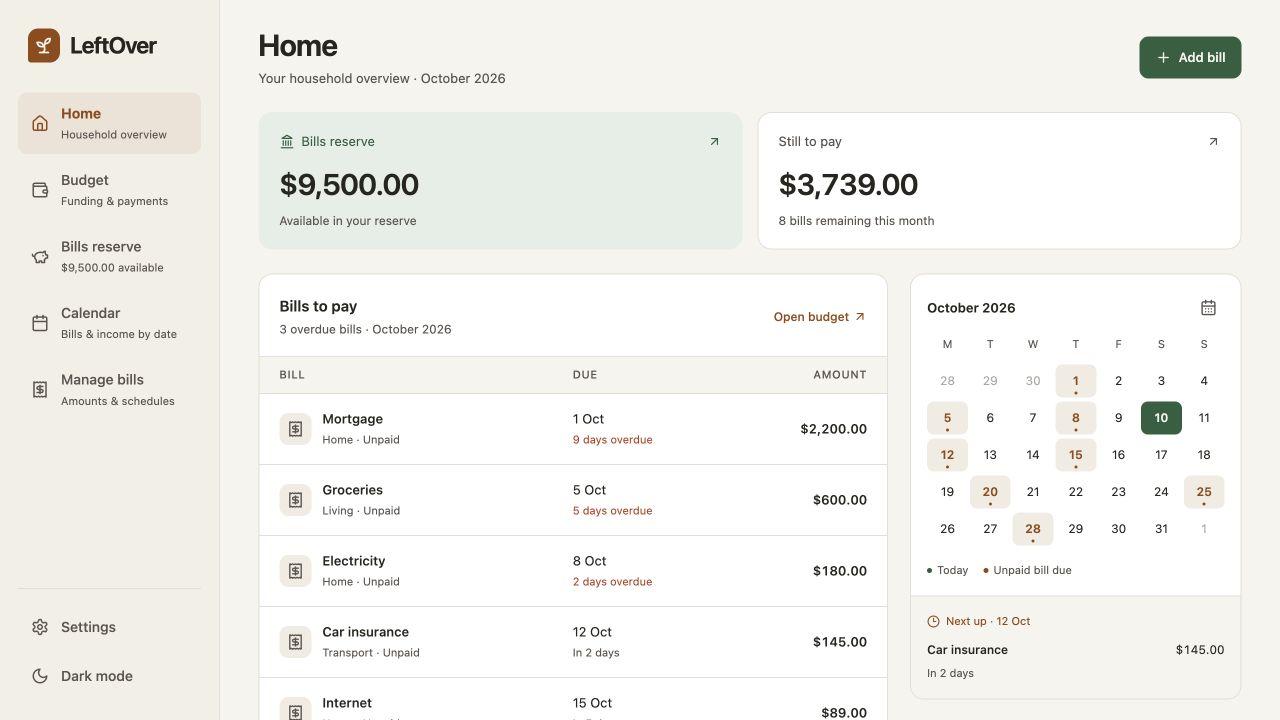1280x720 pixels.
Task: Open the calendar icon beside October 2026
Action: coord(1208,308)
